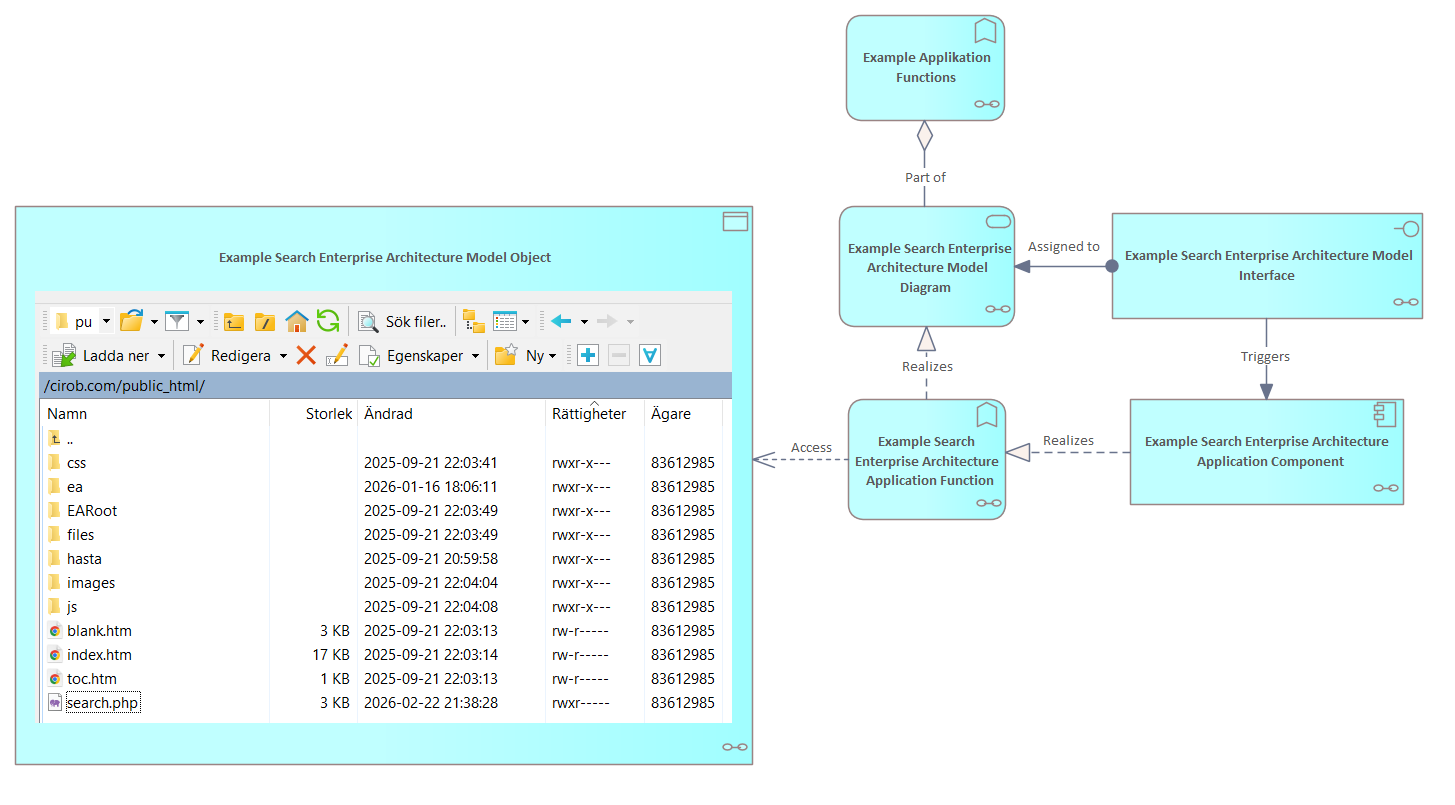Click the red delete X icon

tap(306, 355)
